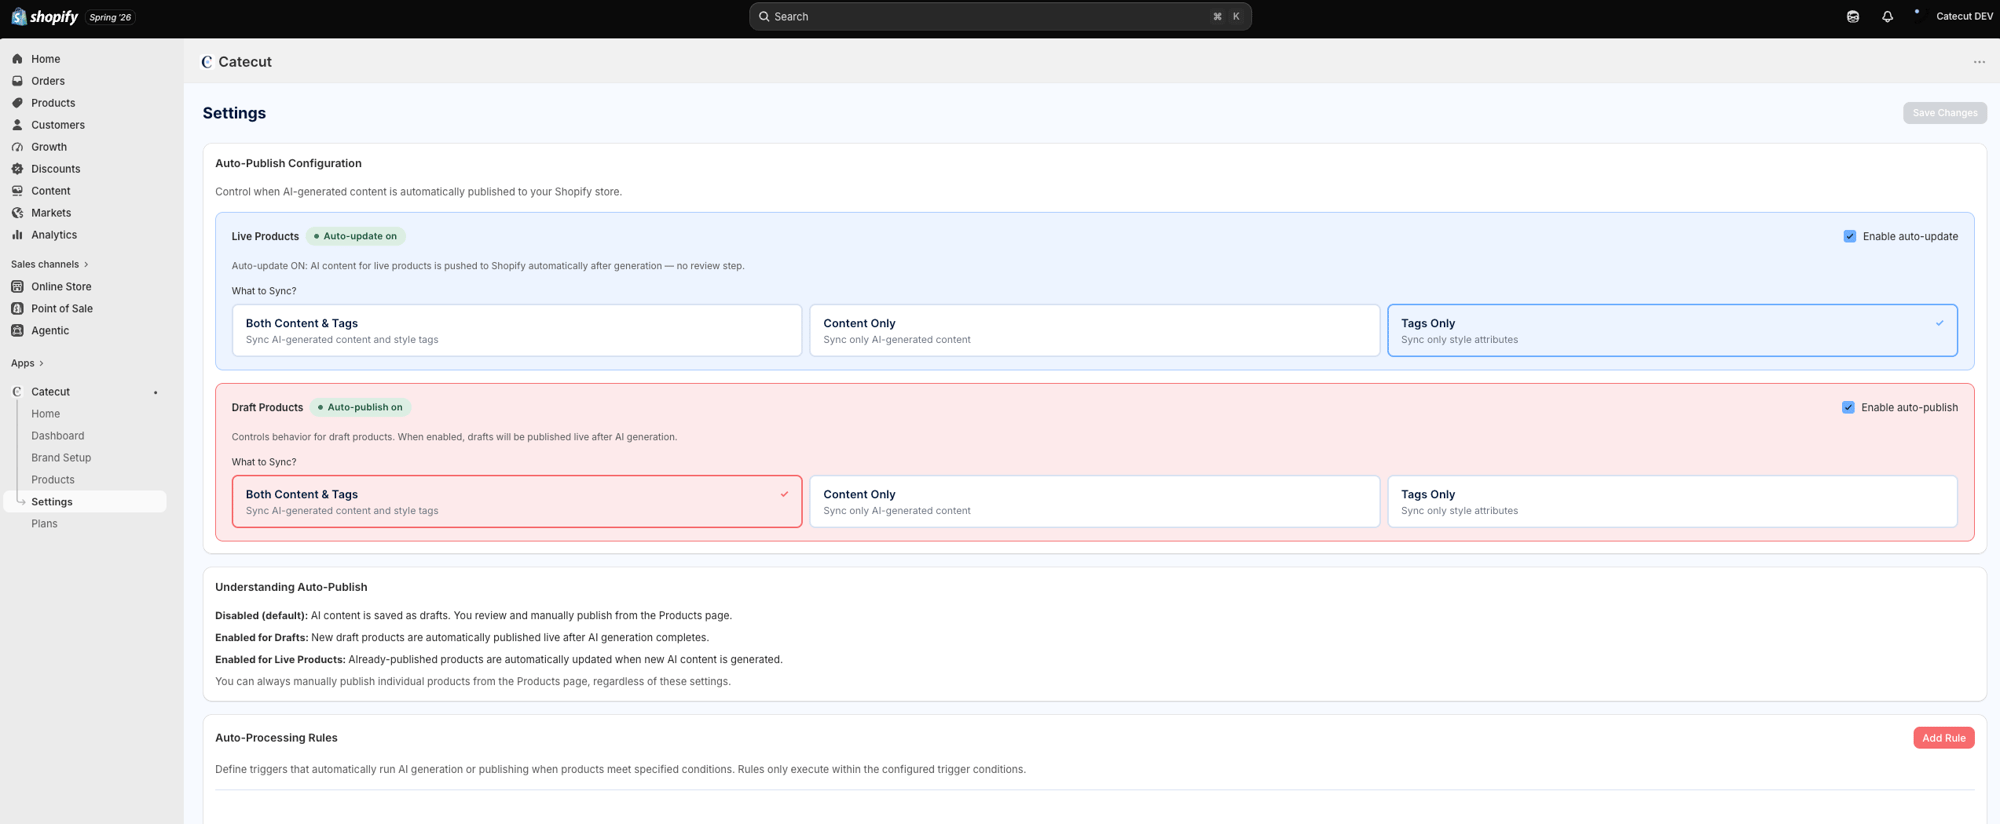The width and height of the screenshot is (2000, 824).
Task: Open the notifications bell
Action: 1887,16
